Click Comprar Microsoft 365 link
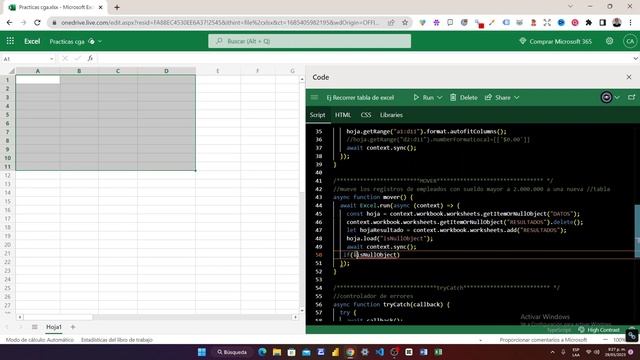Screen dimensions: 640x360 click(x=555, y=41)
